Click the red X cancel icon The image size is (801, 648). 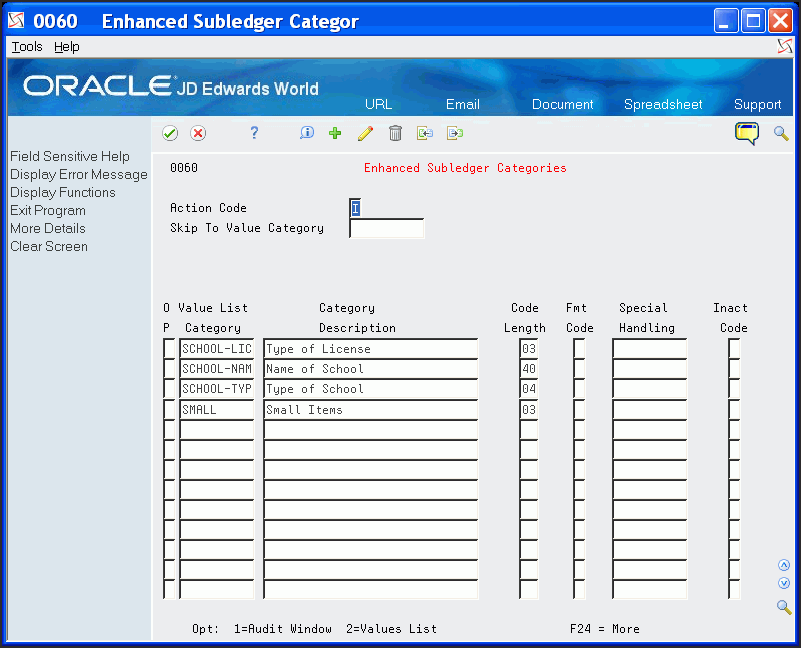[198, 133]
